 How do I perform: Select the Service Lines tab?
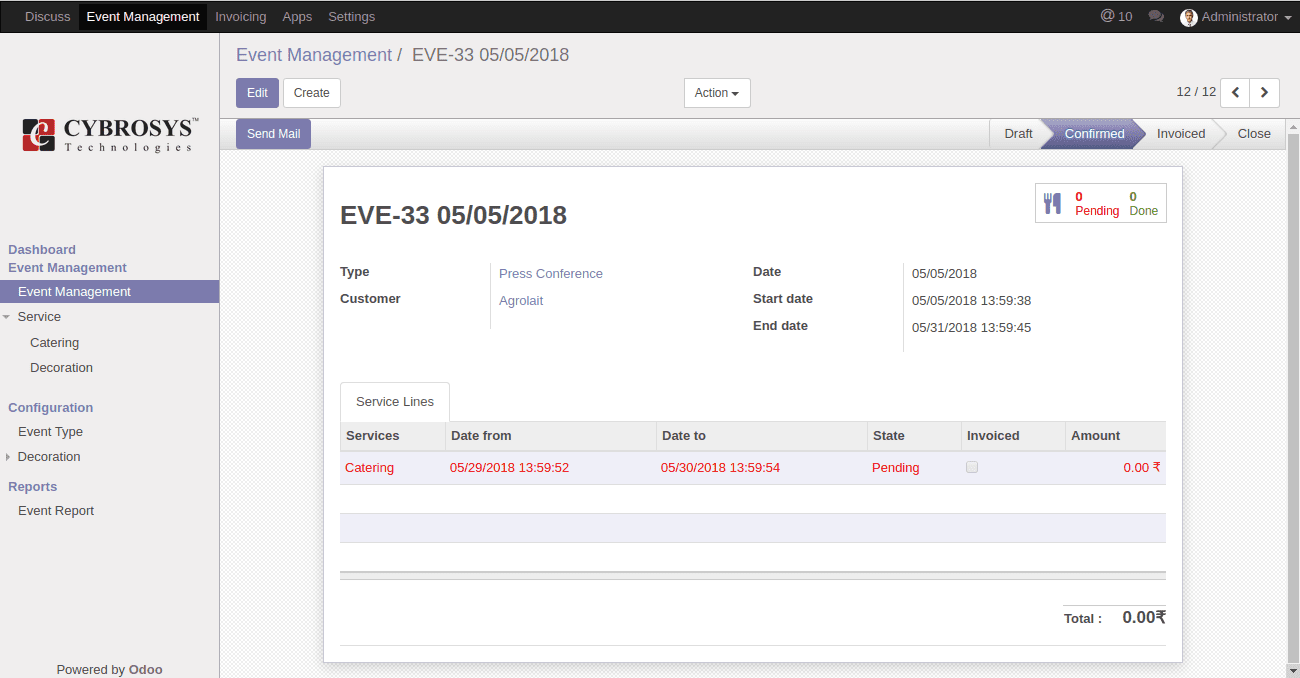[x=395, y=402]
